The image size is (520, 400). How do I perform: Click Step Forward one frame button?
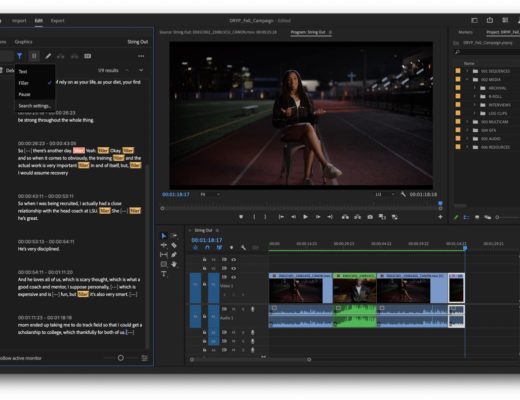(x=318, y=217)
